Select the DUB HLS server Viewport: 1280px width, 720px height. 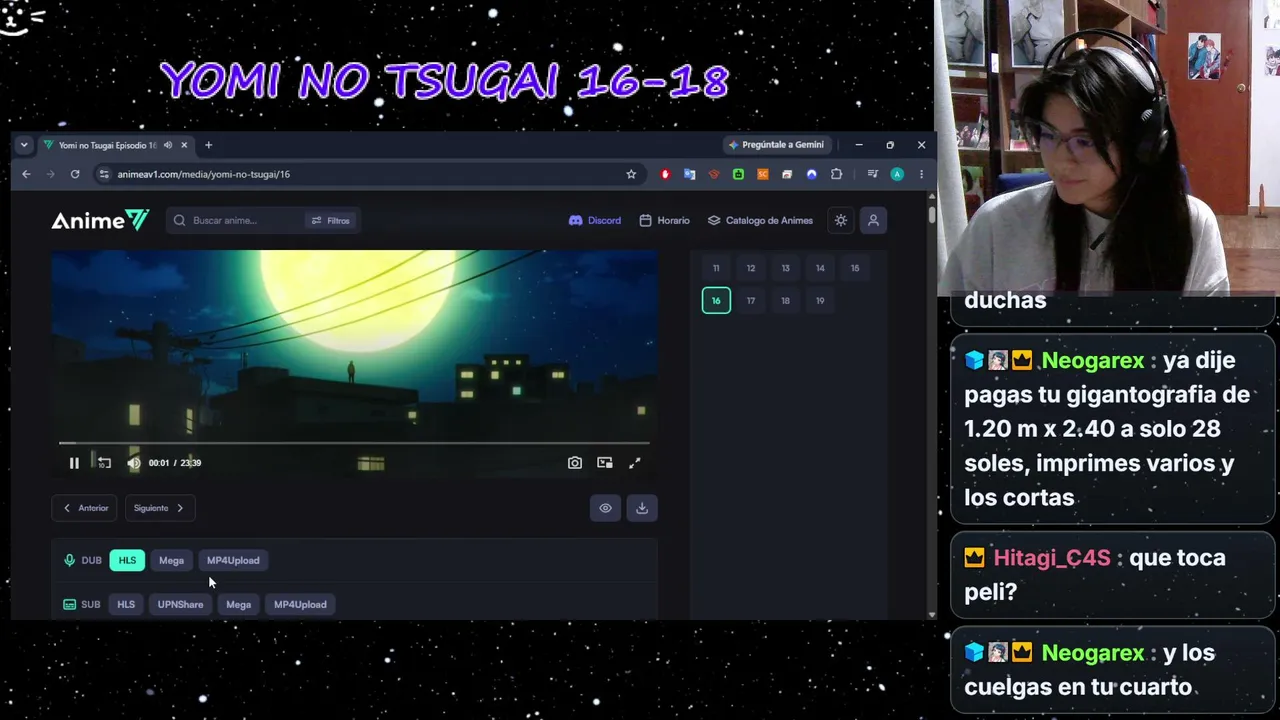click(x=127, y=560)
